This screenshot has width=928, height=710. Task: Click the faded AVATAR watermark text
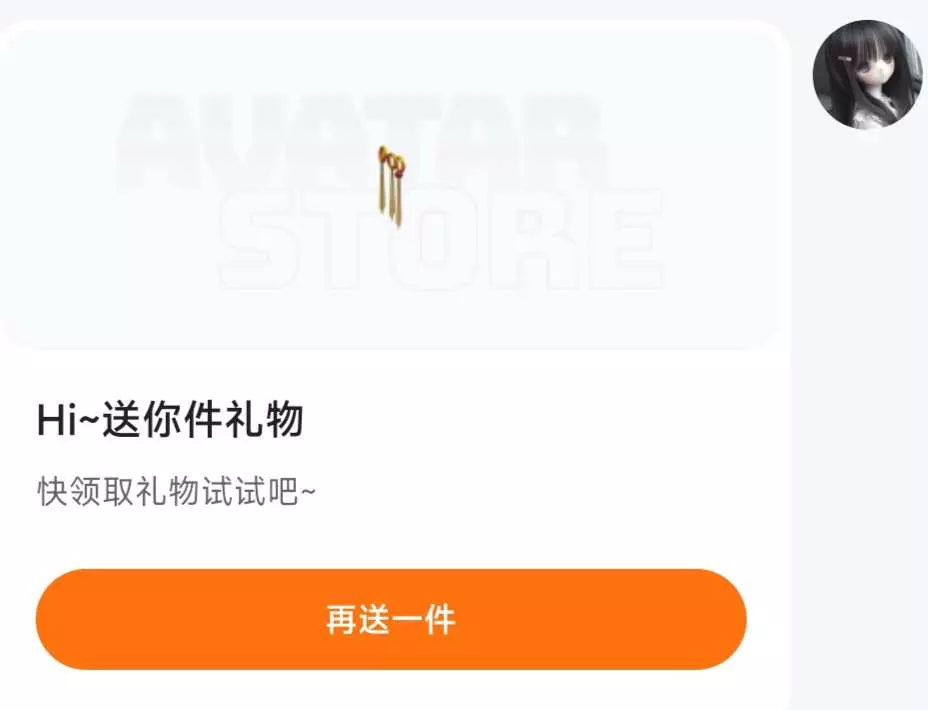pyautogui.click(x=361, y=142)
